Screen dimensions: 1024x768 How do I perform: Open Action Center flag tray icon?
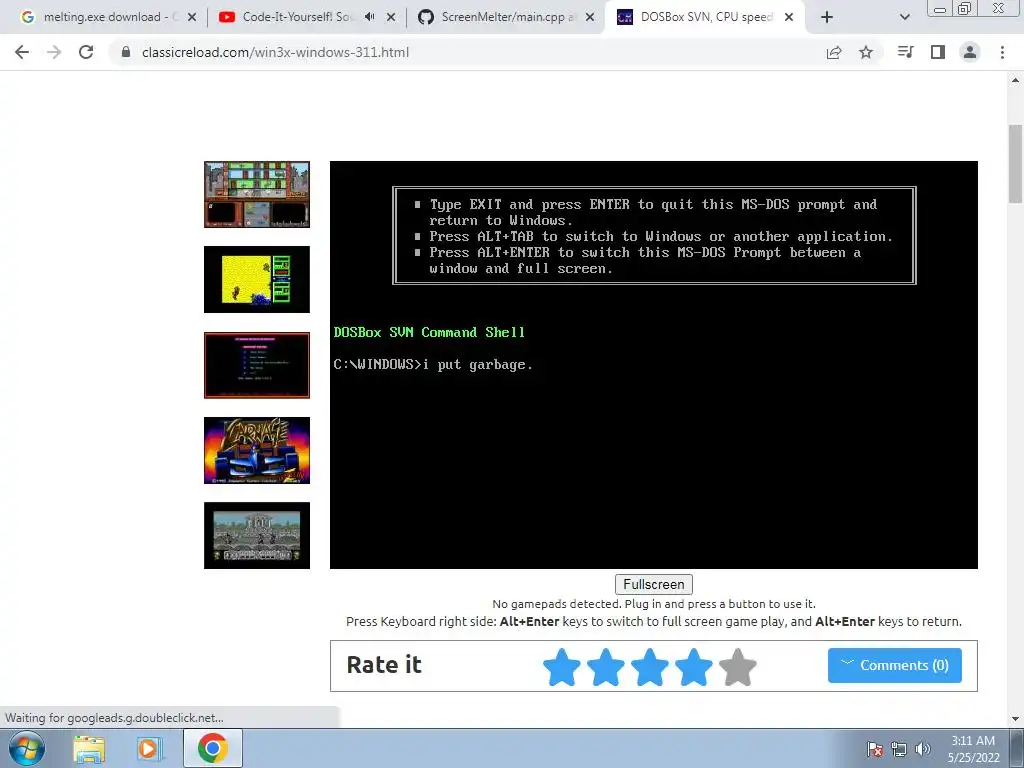tap(875, 749)
